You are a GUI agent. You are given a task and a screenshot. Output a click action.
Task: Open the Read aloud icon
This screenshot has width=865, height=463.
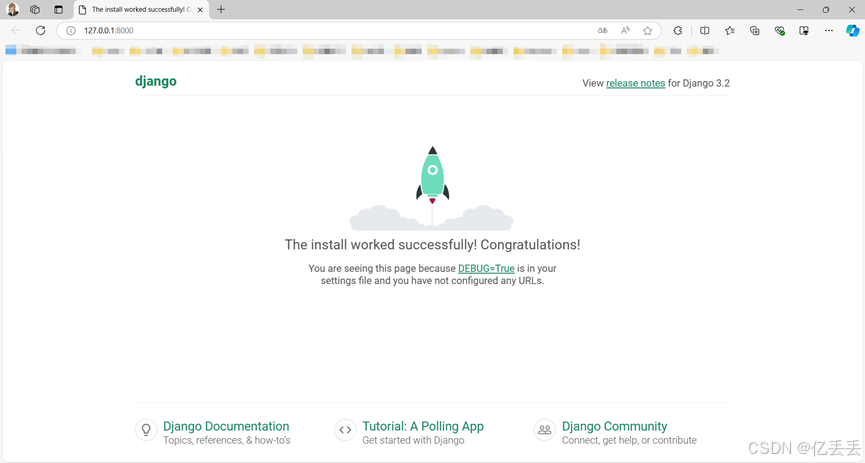coord(625,30)
